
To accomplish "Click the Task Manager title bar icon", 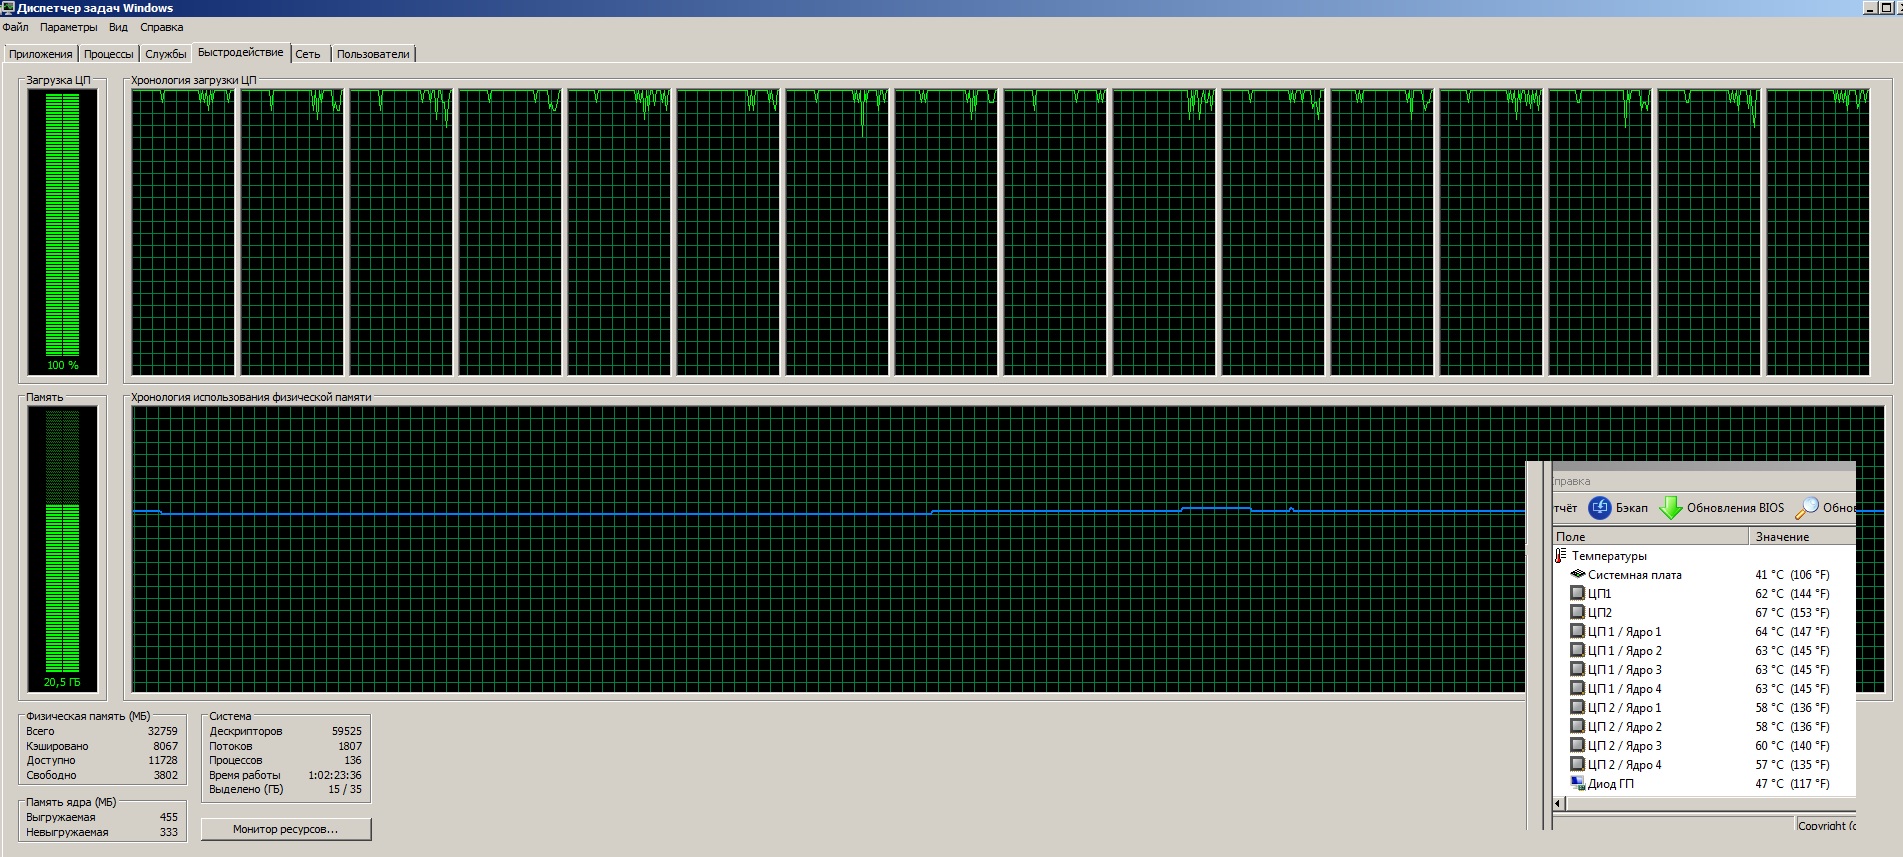I will click(x=8, y=8).
